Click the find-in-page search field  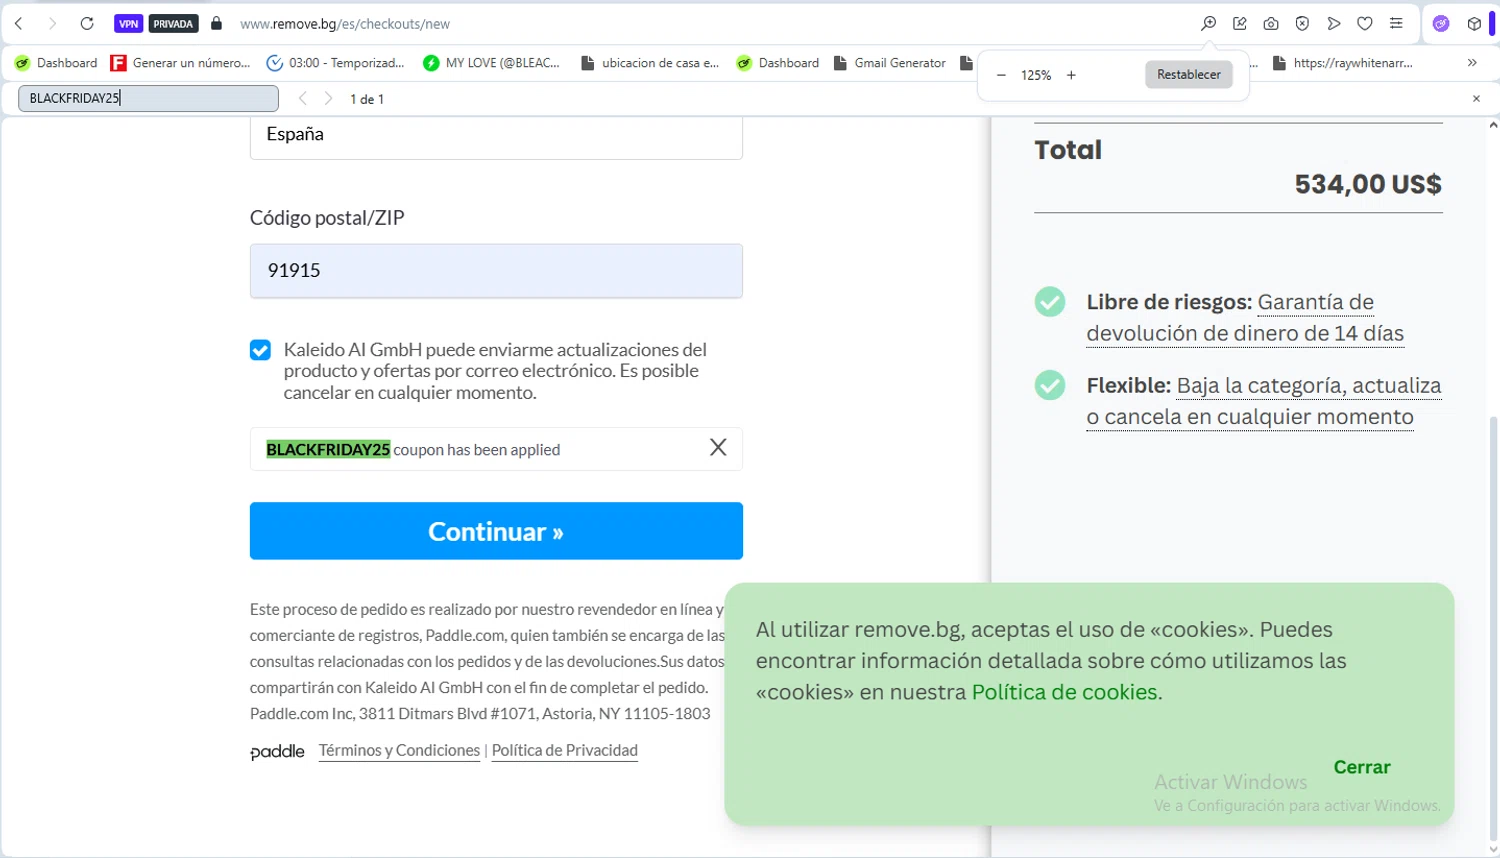click(148, 98)
